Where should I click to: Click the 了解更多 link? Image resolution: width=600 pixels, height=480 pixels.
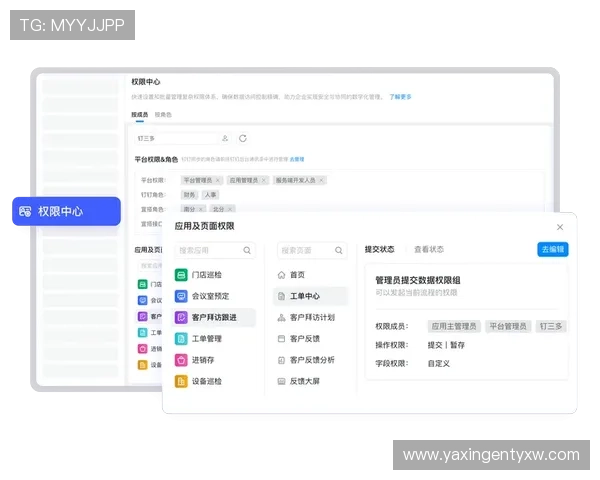(x=400, y=97)
